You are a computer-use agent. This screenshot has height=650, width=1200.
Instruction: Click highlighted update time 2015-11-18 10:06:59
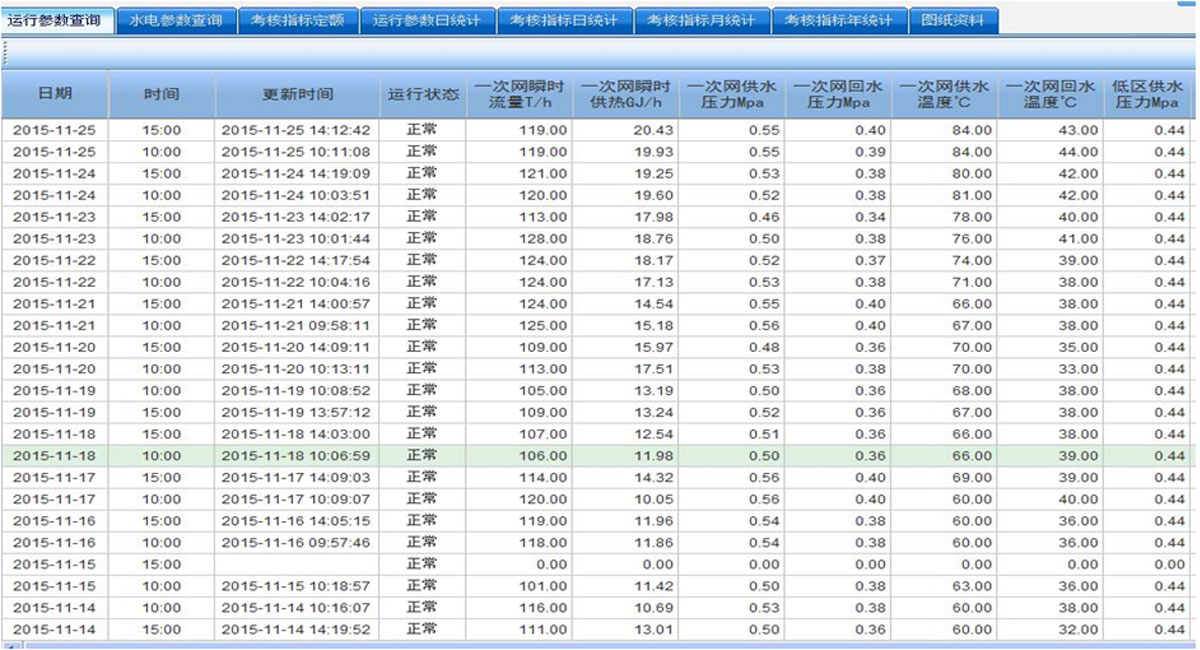(296, 456)
